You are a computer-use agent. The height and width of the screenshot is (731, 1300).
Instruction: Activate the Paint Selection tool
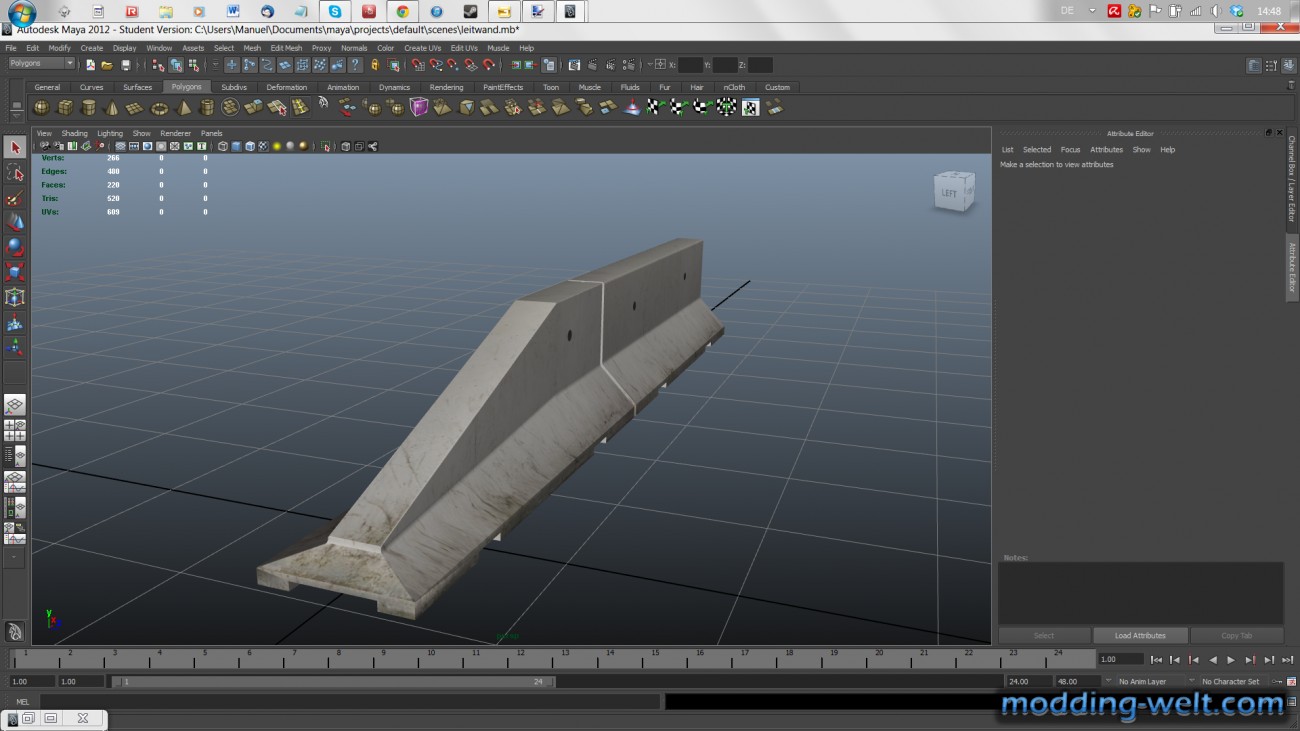15,197
